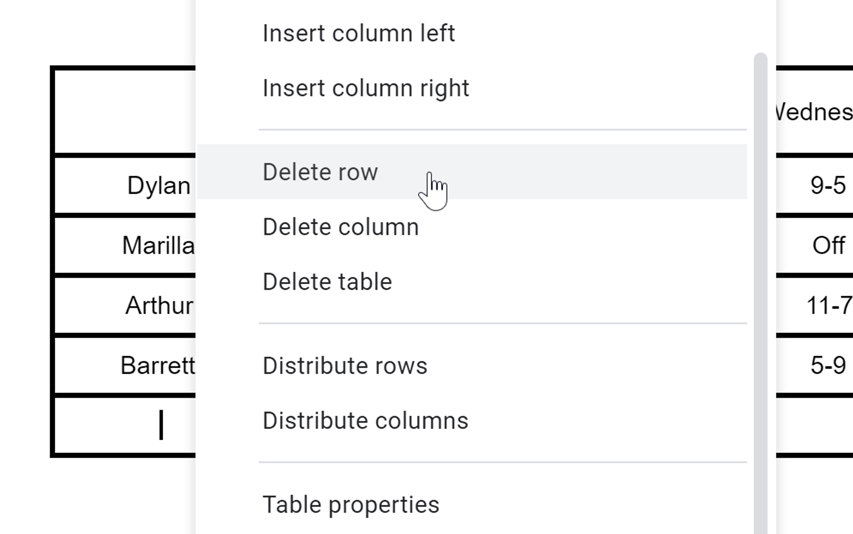Click the Wednesday column header cell
This screenshot has width=853, height=534.
click(814, 112)
